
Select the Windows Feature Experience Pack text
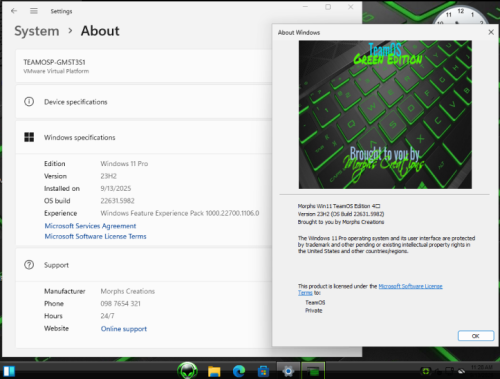pos(180,213)
